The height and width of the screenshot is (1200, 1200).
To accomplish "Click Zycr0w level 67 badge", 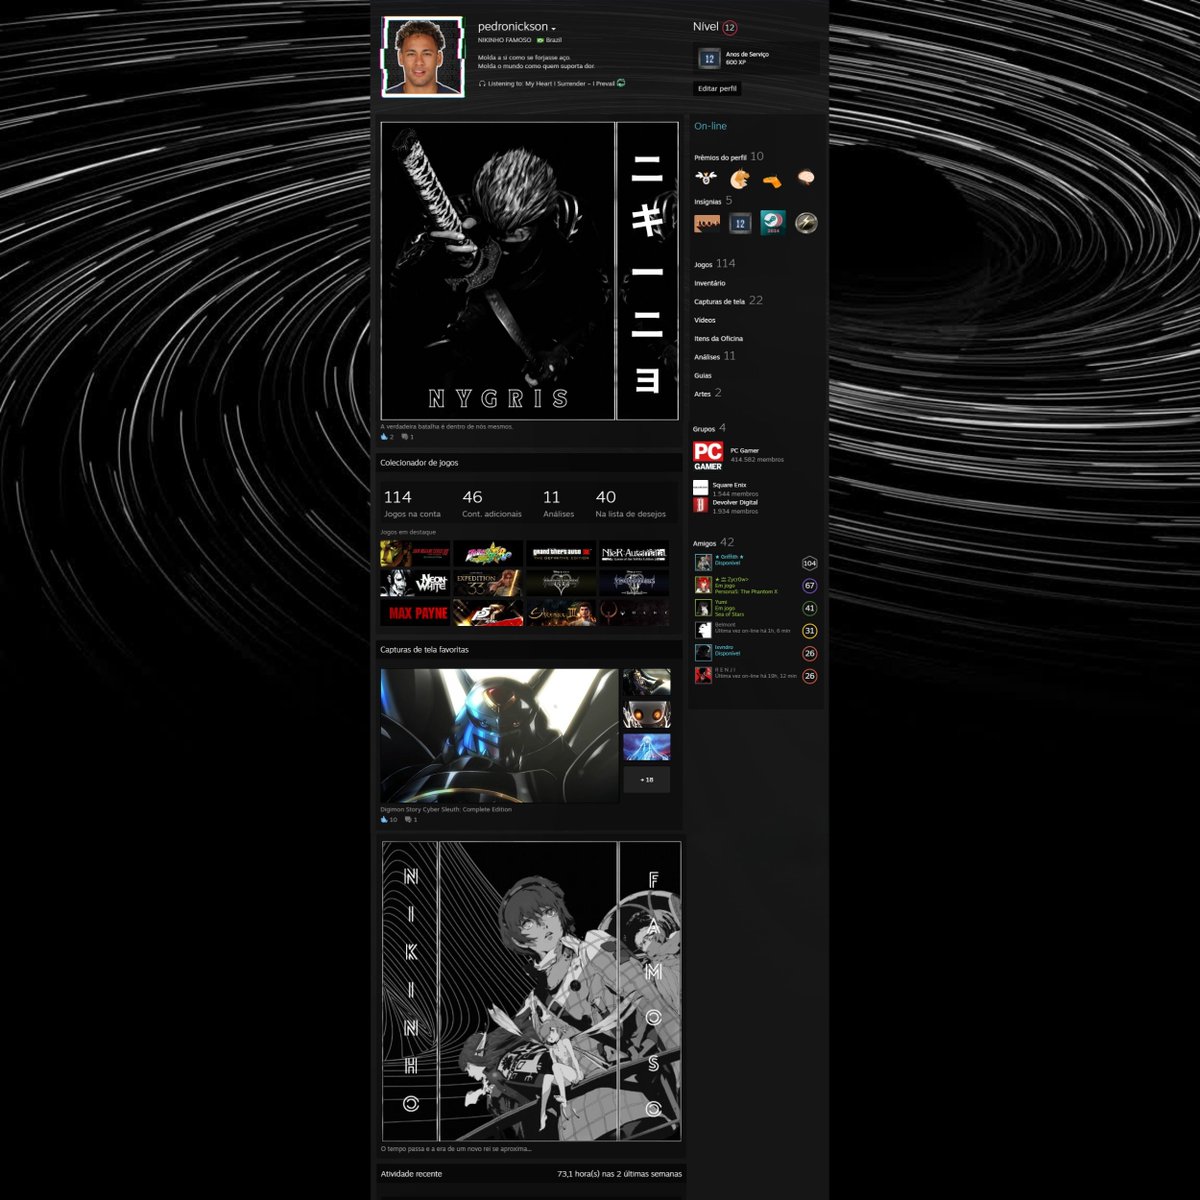I will pos(810,586).
